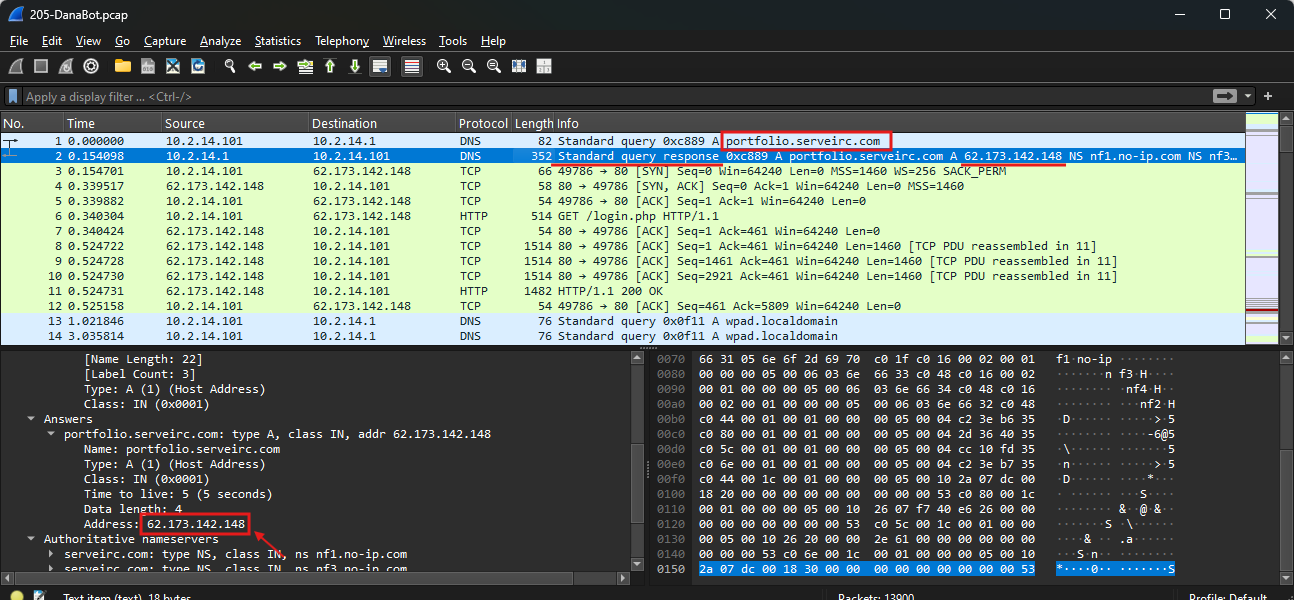Stop the running capture
Image resolution: width=1294 pixels, height=600 pixels.
point(41,66)
